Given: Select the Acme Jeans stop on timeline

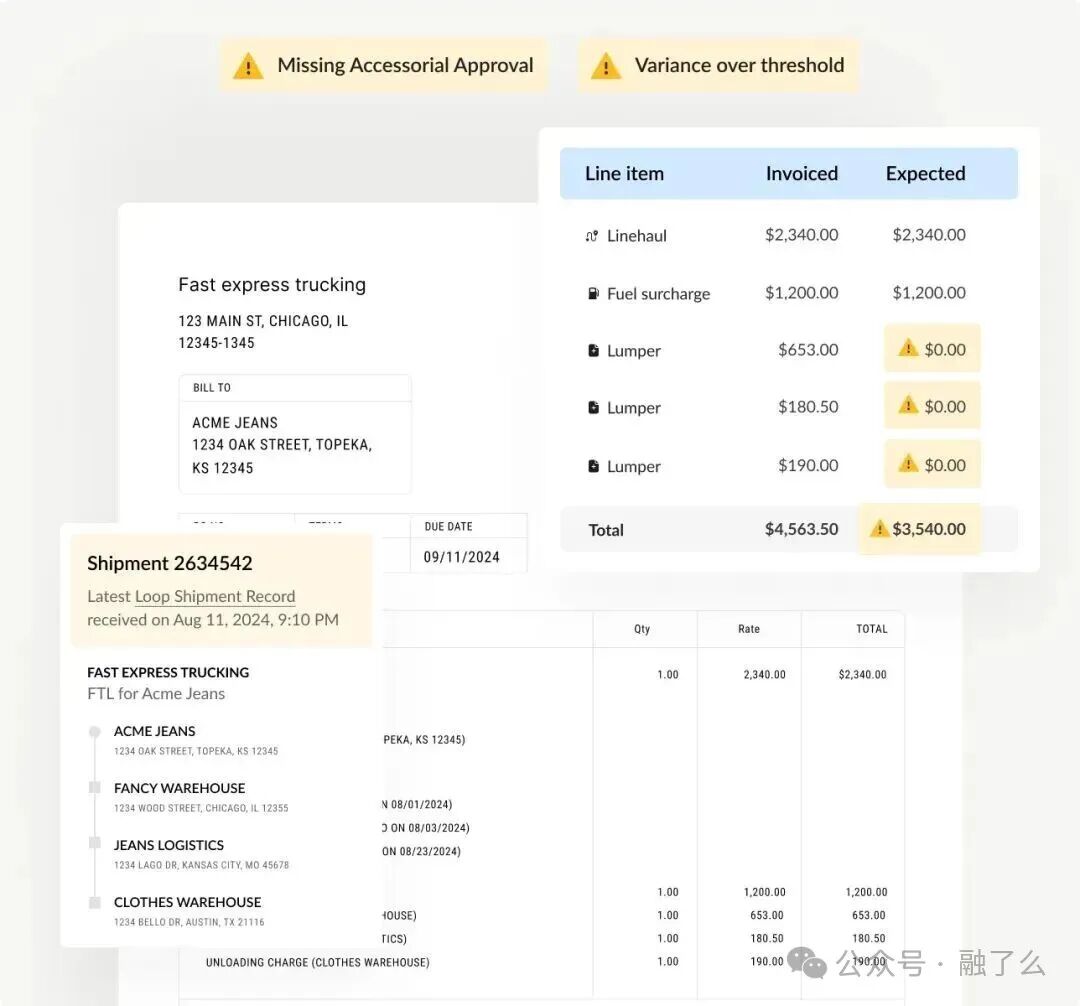Looking at the screenshot, I should point(155,732).
